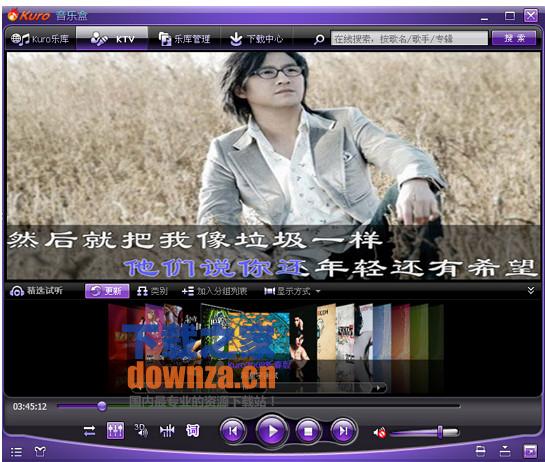Image resolution: width=545 pixels, height=462 pixels.
Task: Click the previous track button
Action: (233, 431)
